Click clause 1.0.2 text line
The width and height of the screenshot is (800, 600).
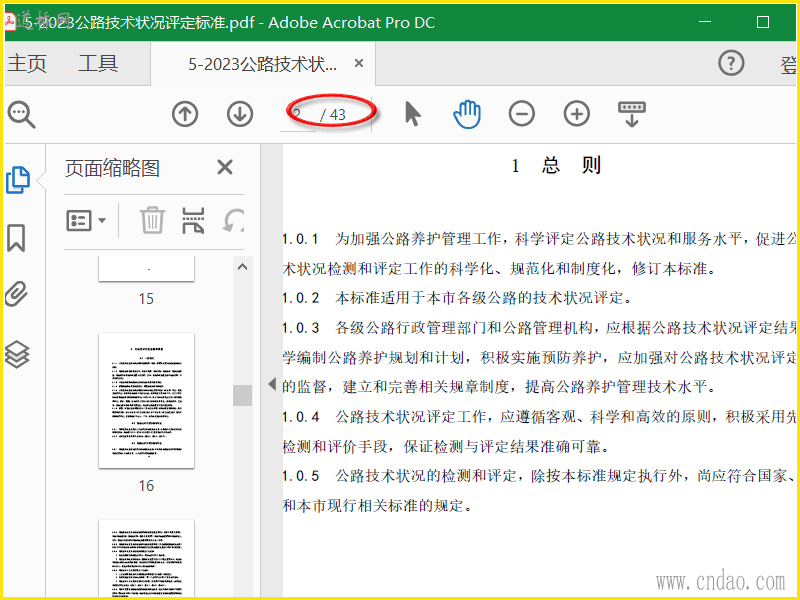point(458,298)
